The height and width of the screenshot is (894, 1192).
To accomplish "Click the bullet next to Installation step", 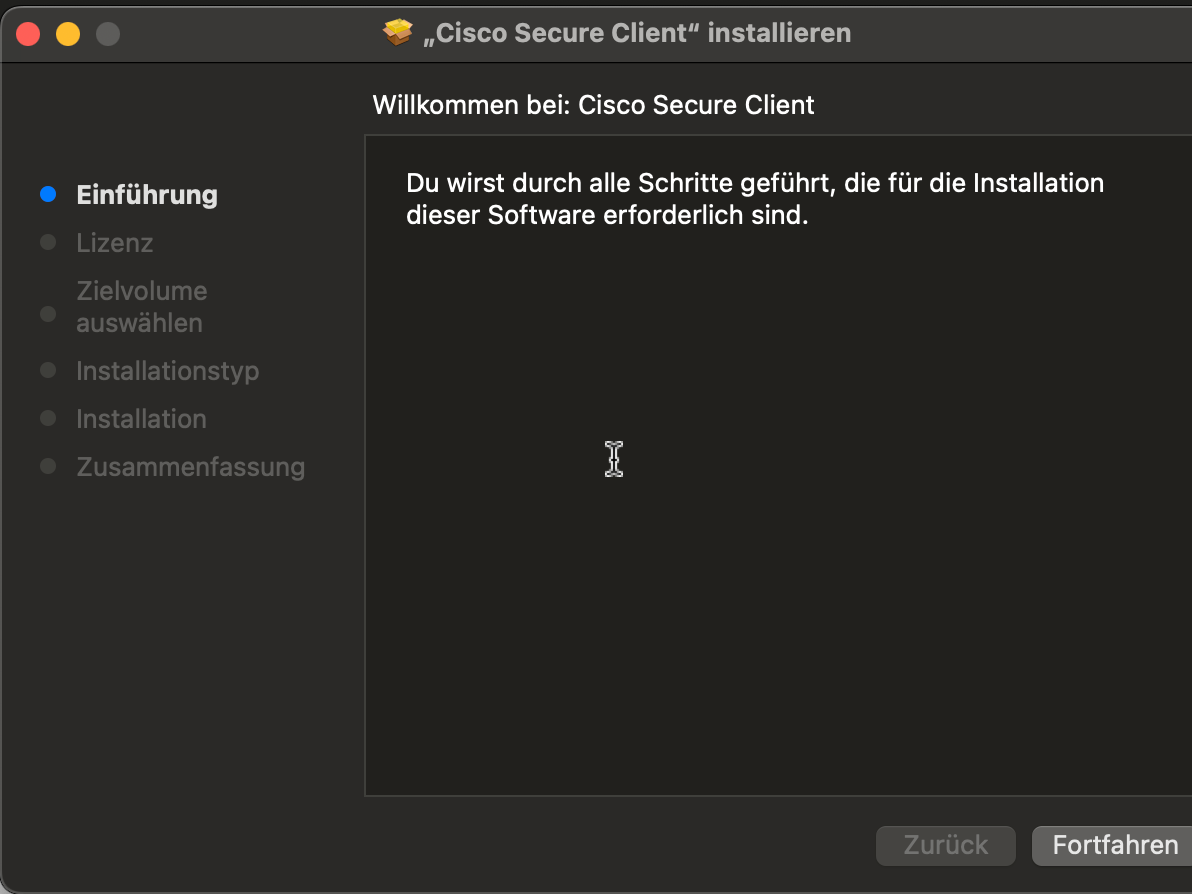I will pyautogui.click(x=47, y=419).
